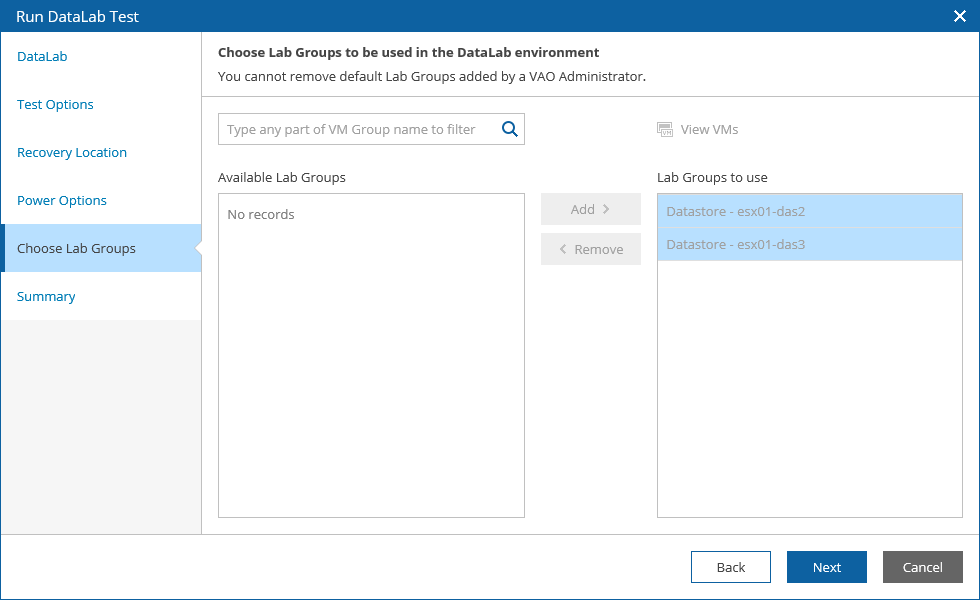Go to the DataLab step
The width and height of the screenshot is (980, 600).
click(42, 57)
